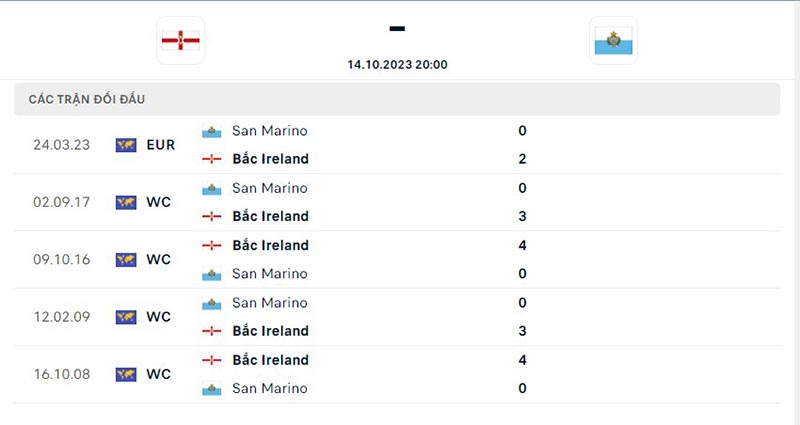The width and height of the screenshot is (800, 425).
Task: Click the San Marino flag in the header
Action: point(613,41)
